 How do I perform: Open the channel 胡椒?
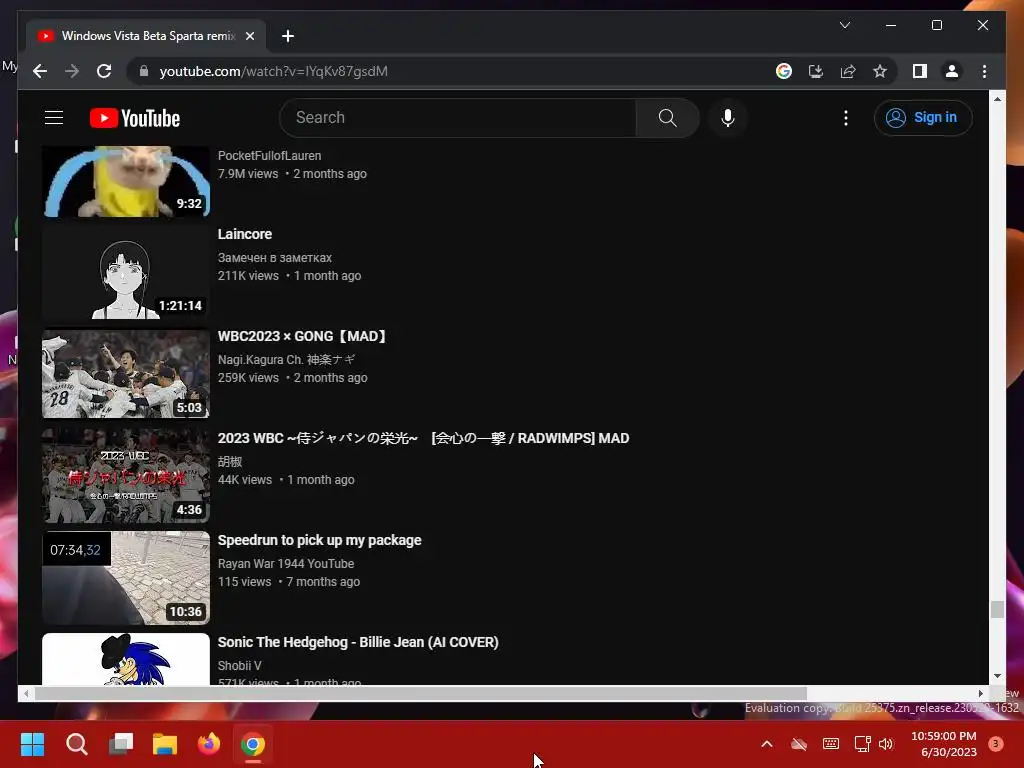tap(230, 461)
